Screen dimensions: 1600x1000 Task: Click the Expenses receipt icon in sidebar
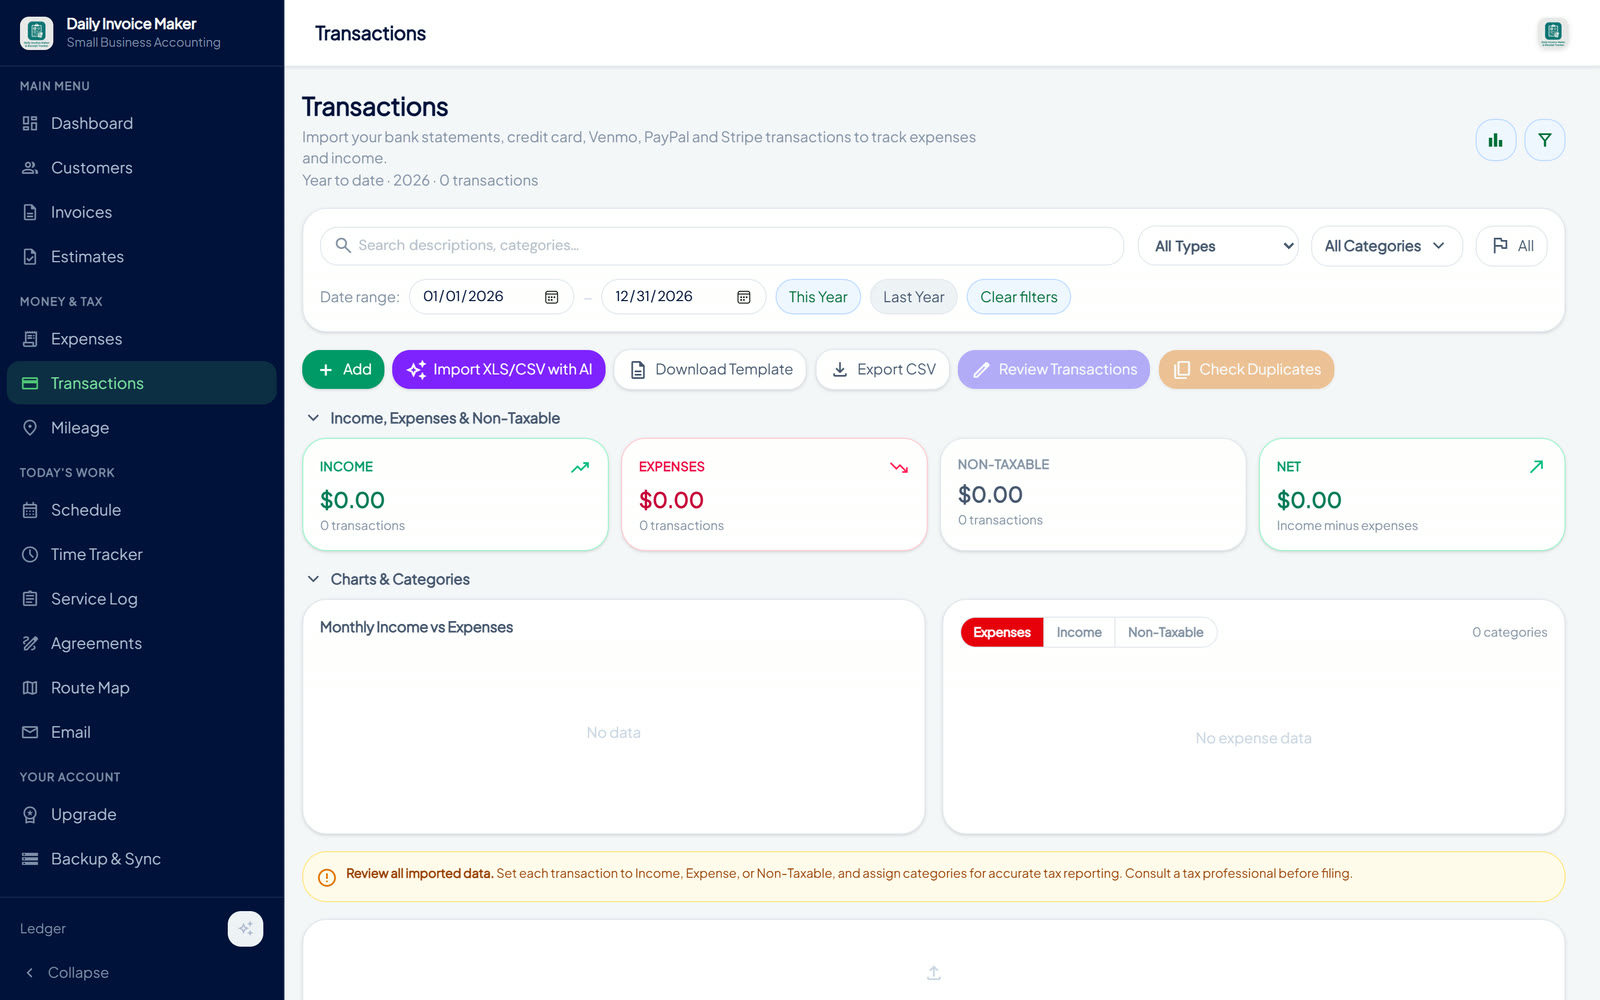point(30,339)
